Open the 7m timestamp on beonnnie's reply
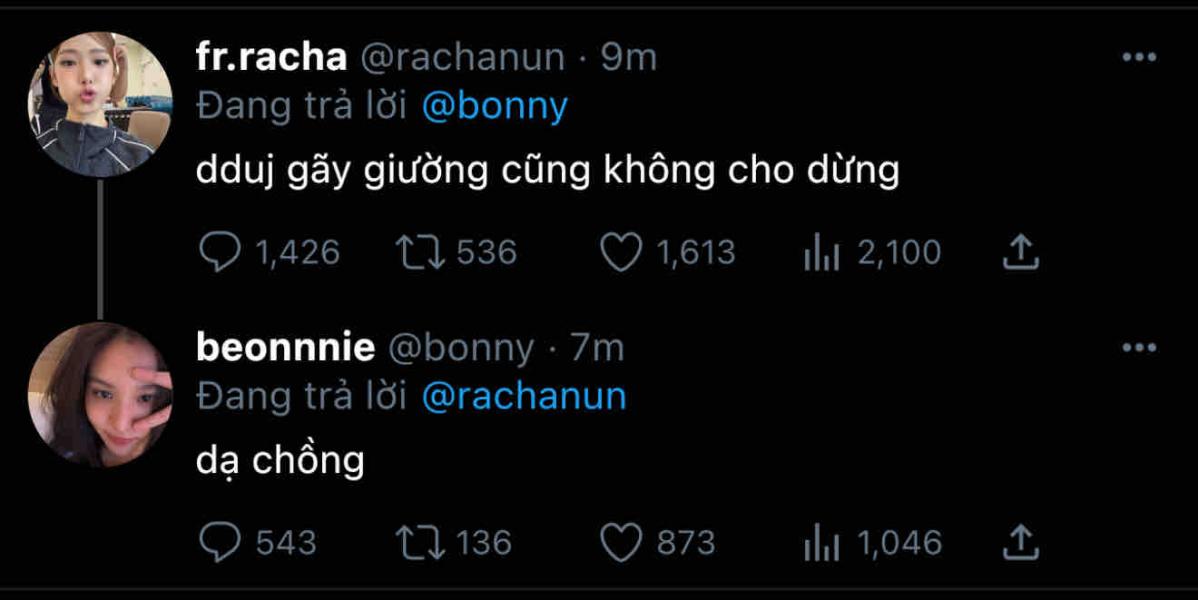Viewport: 1198px width, 600px height. click(x=597, y=348)
